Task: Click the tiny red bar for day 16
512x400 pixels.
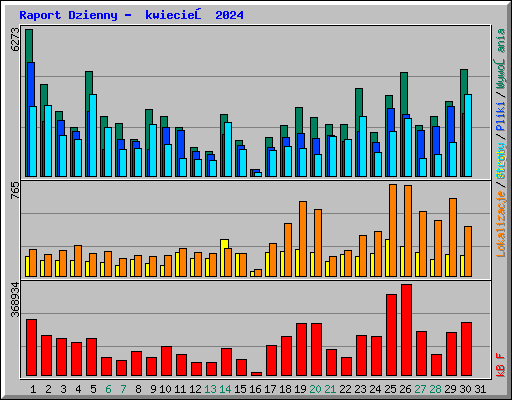Action: (256, 374)
